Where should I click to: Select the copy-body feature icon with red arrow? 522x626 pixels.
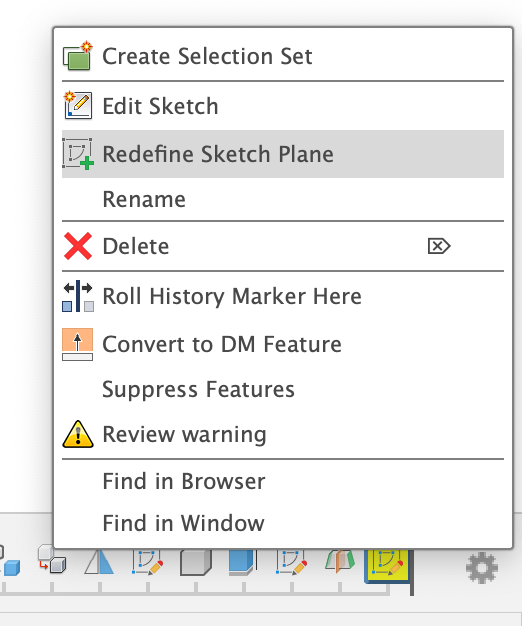tap(52, 560)
